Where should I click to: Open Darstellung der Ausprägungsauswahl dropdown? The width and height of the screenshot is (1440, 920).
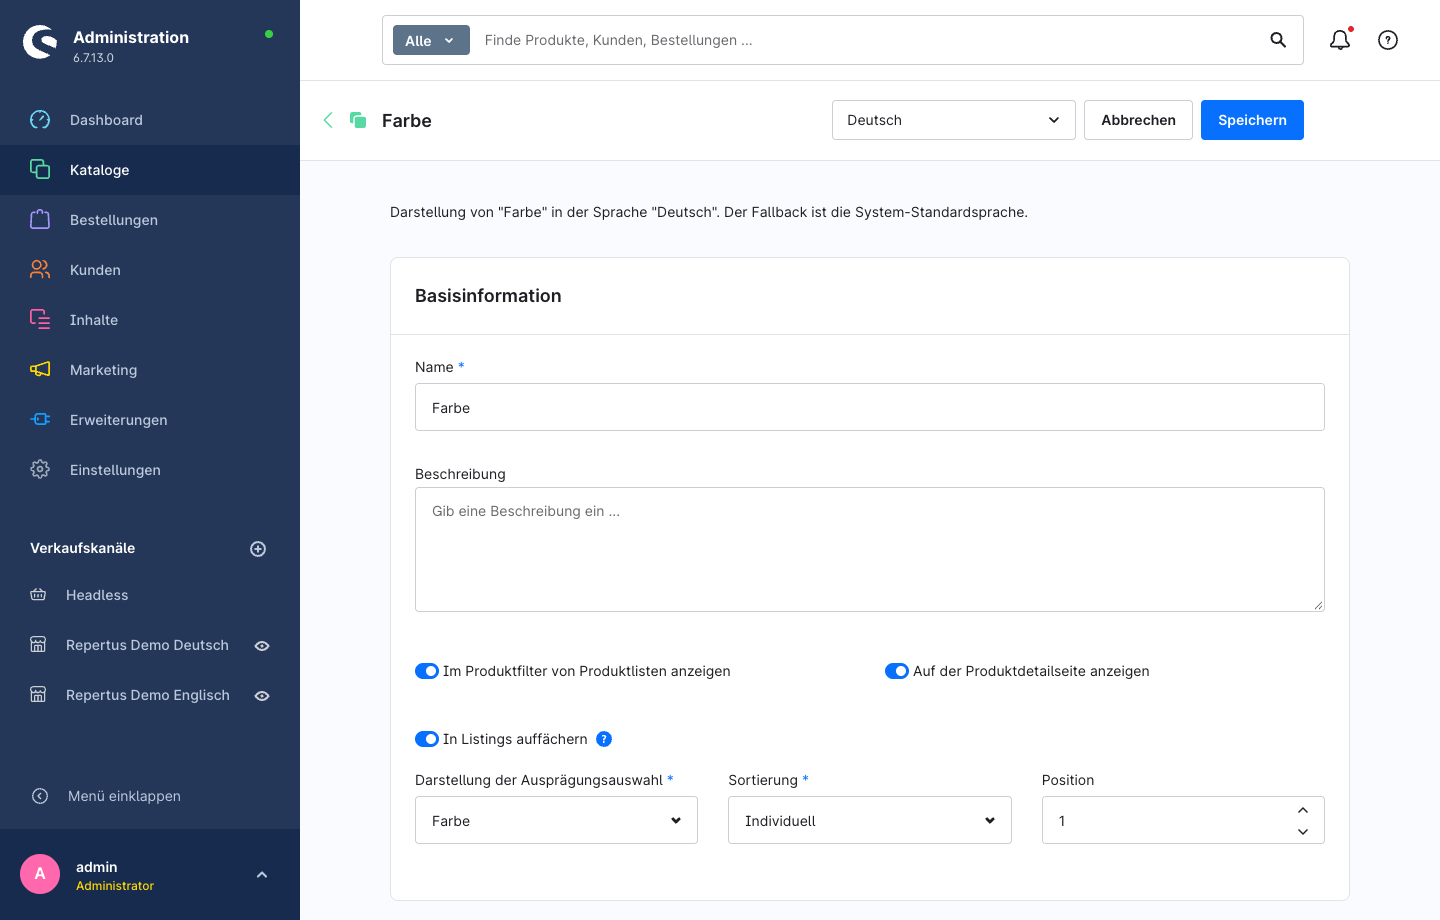pos(556,820)
